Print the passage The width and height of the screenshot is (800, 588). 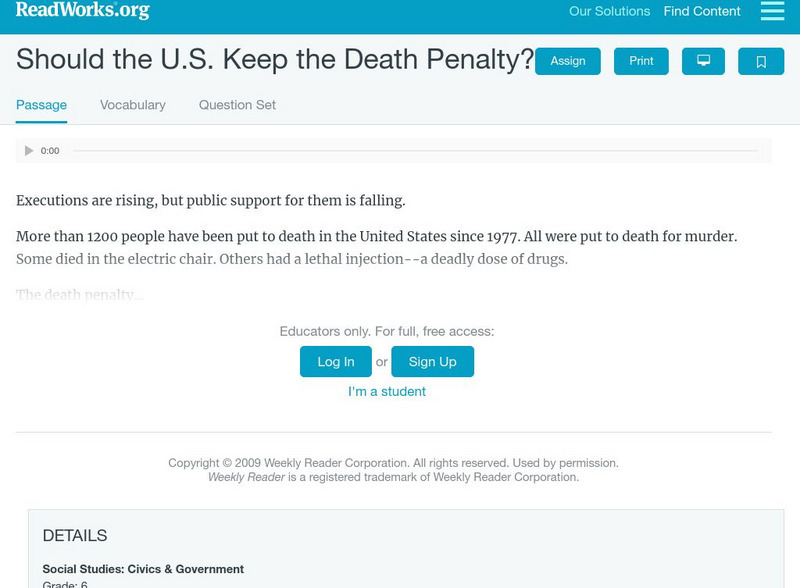pos(641,61)
